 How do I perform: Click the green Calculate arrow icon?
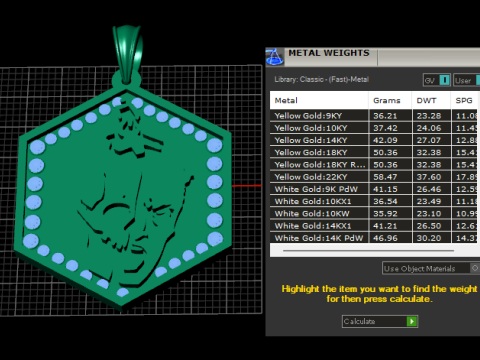coord(412,321)
